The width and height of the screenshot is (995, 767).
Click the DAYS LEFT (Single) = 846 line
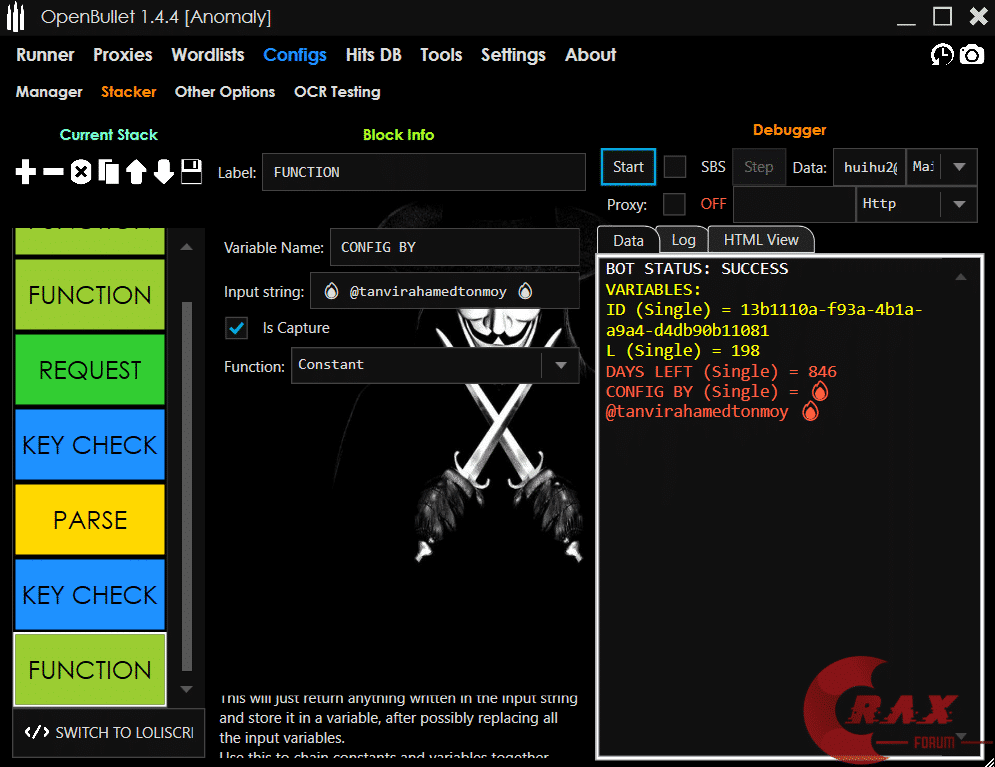coord(721,371)
